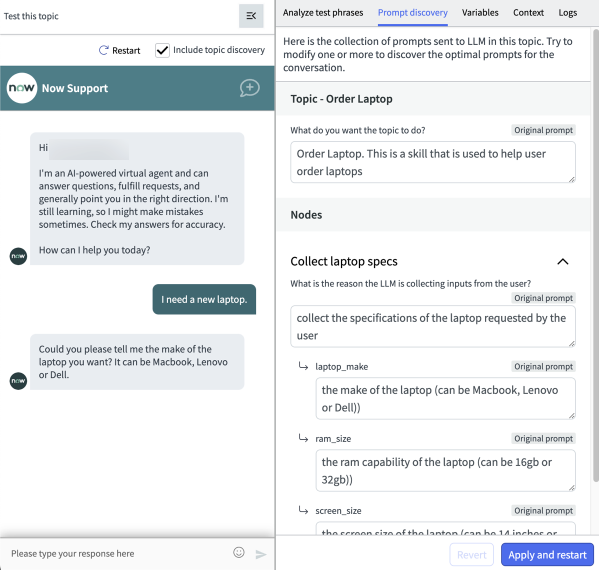This screenshot has height=570, width=599.
Task: Click Original prompt tag above collect specifications
Action: pyautogui.click(x=543, y=298)
